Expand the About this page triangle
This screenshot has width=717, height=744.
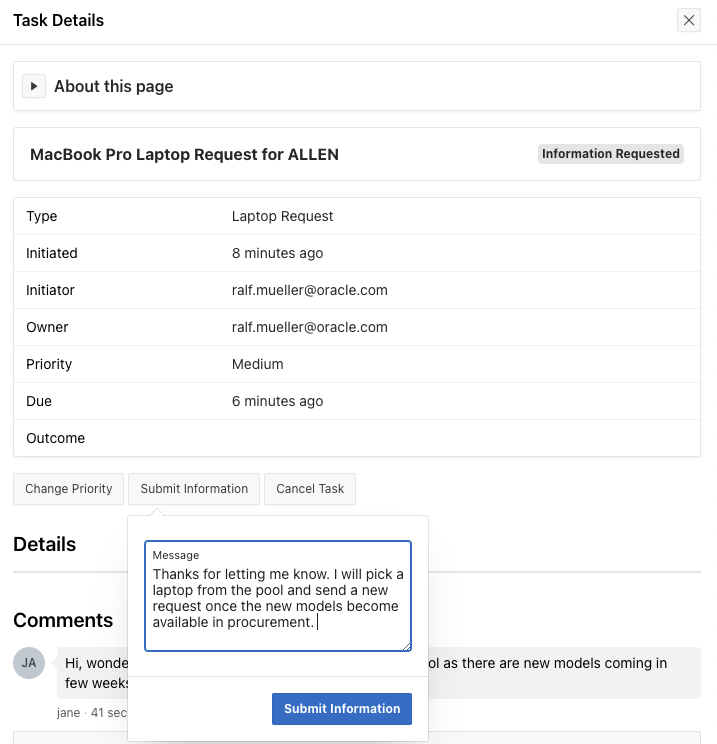point(34,86)
